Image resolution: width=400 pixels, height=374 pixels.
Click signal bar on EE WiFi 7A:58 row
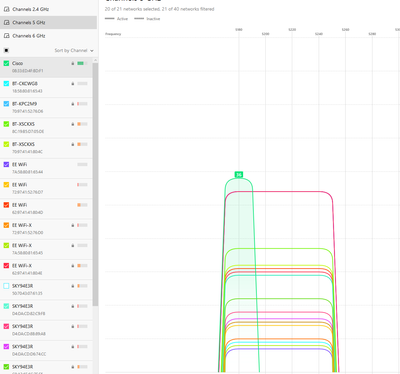[x=82, y=165]
